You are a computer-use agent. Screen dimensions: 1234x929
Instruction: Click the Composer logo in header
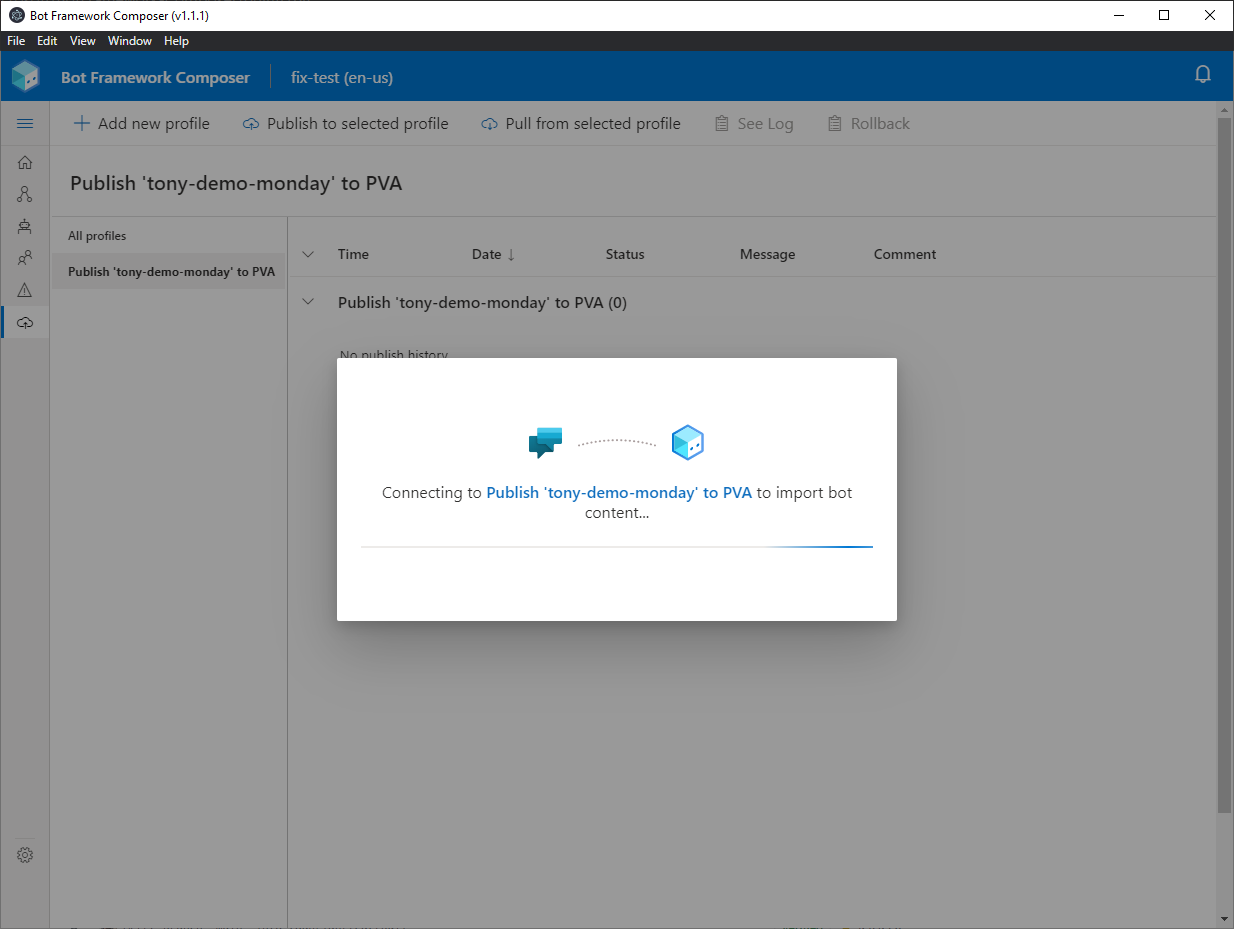click(x=26, y=76)
